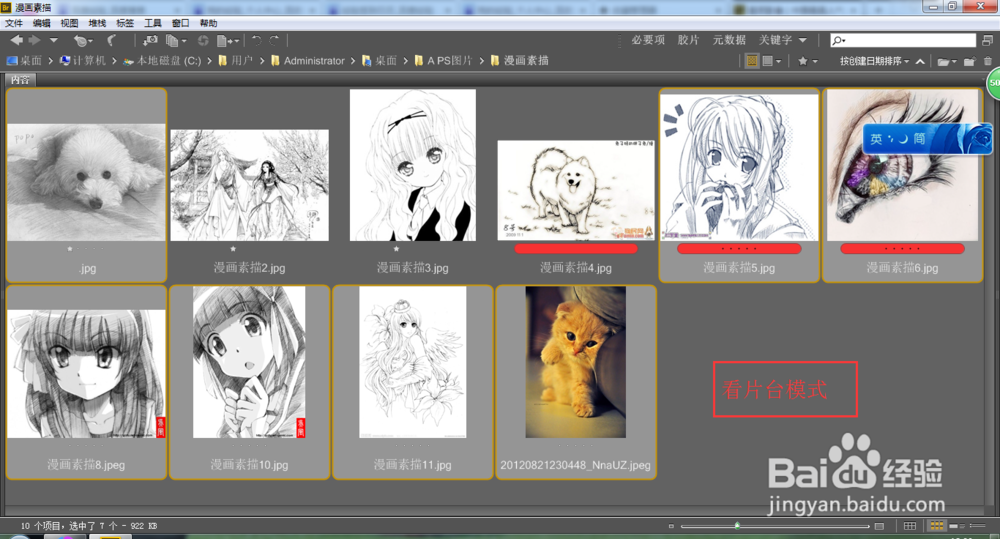Open the parent/favorites navigation dropdown arrow
Image resolution: width=1000 pixels, height=539 pixels.
coord(54,40)
